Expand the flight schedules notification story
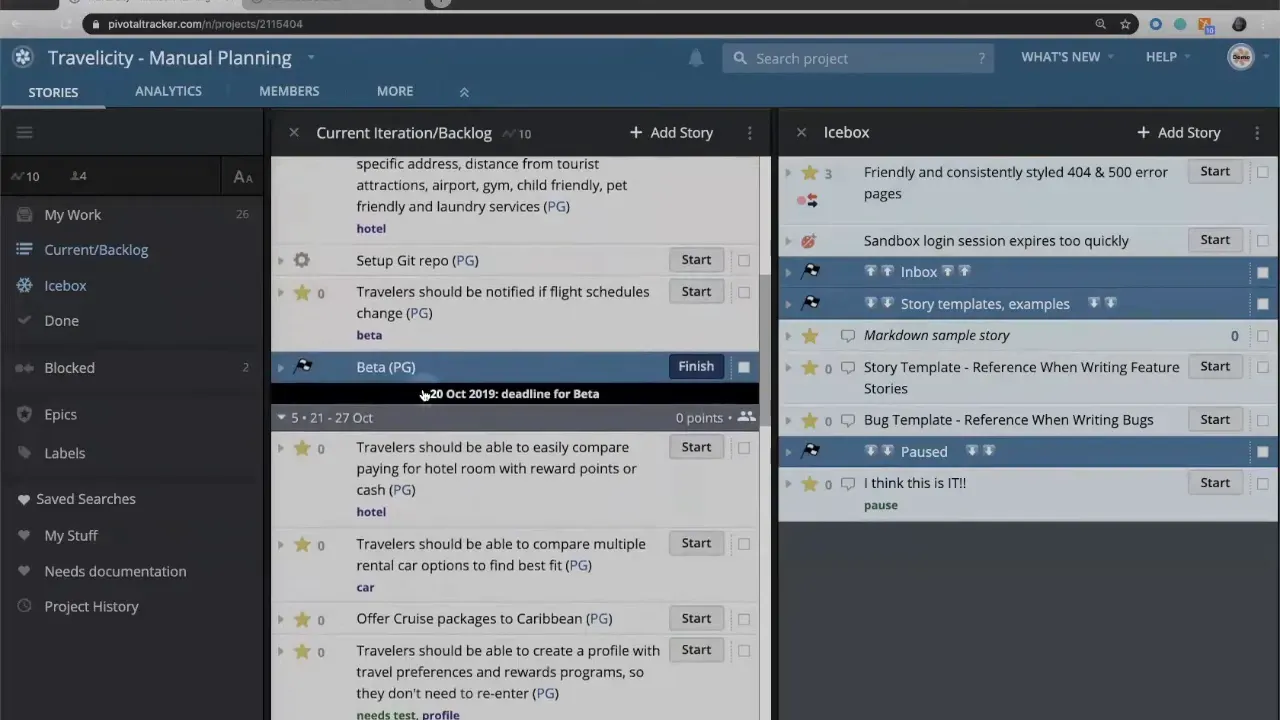This screenshot has width=1280, height=720. pyautogui.click(x=280, y=292)
